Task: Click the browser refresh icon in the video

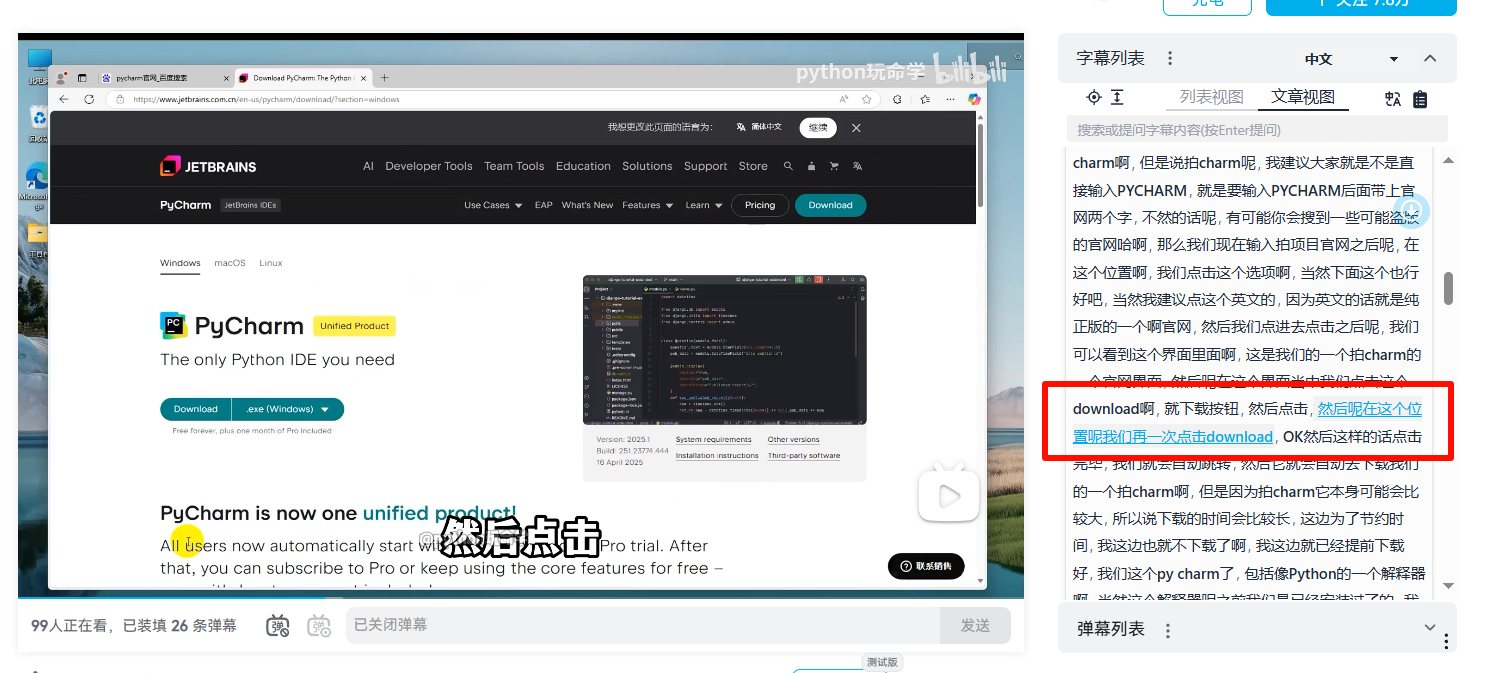Action: (89, 99)
